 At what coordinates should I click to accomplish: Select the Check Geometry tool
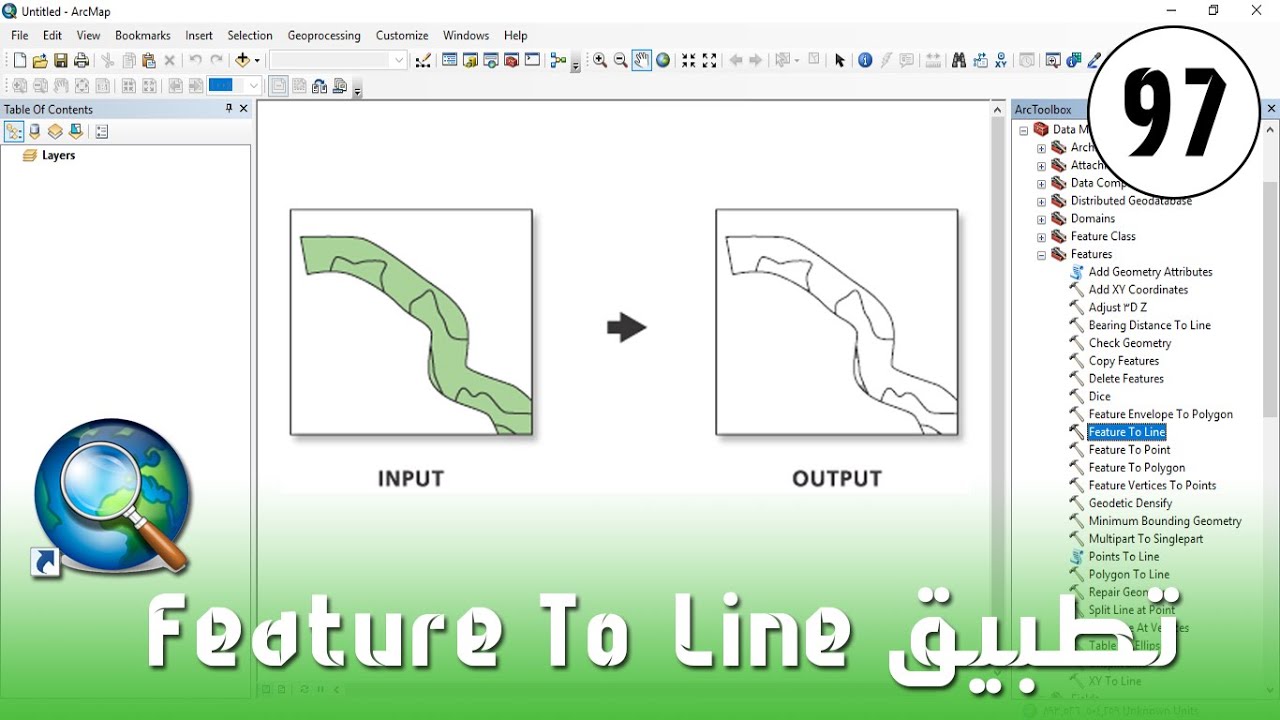pos(1130,343)
